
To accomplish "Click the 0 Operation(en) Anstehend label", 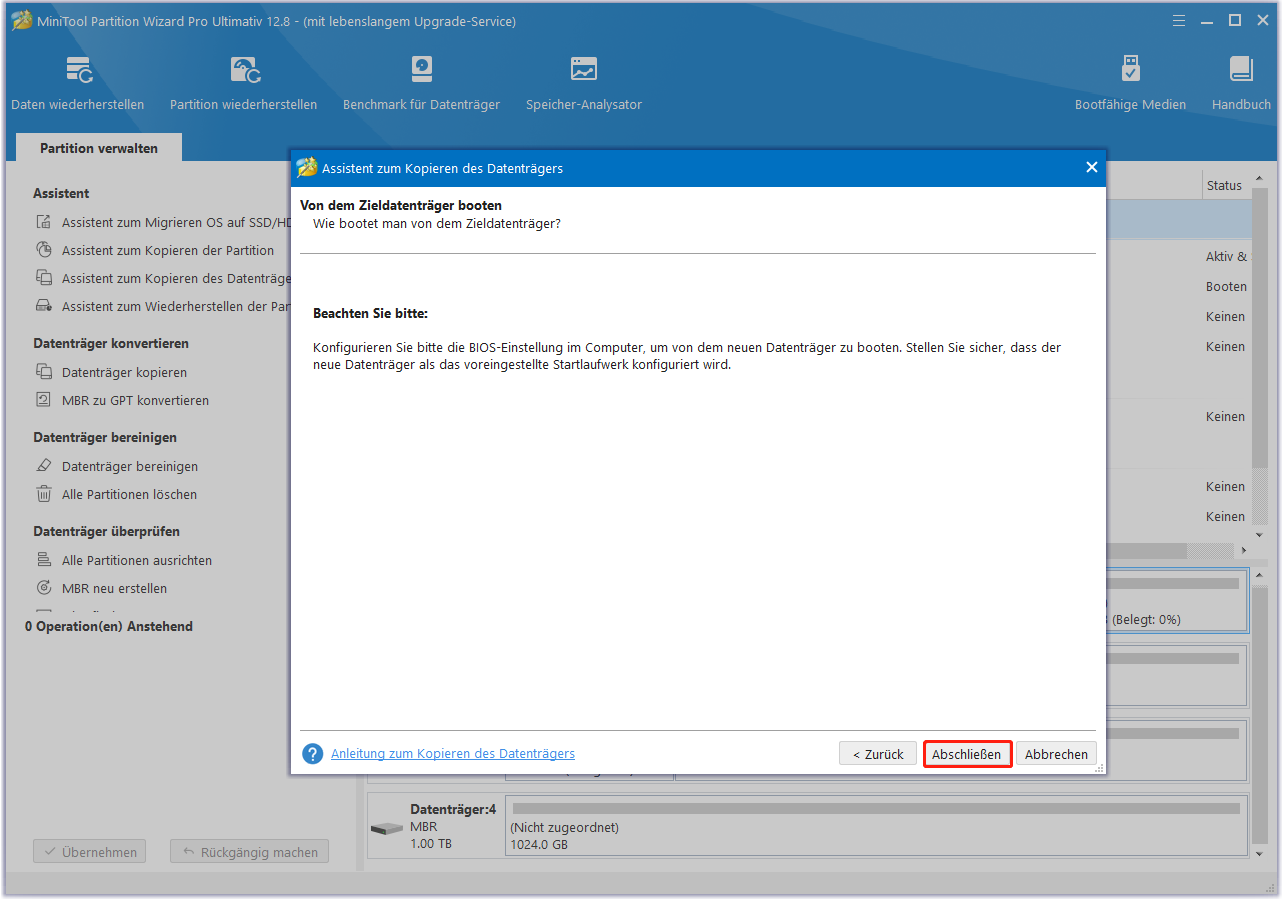I will point(109,626).
